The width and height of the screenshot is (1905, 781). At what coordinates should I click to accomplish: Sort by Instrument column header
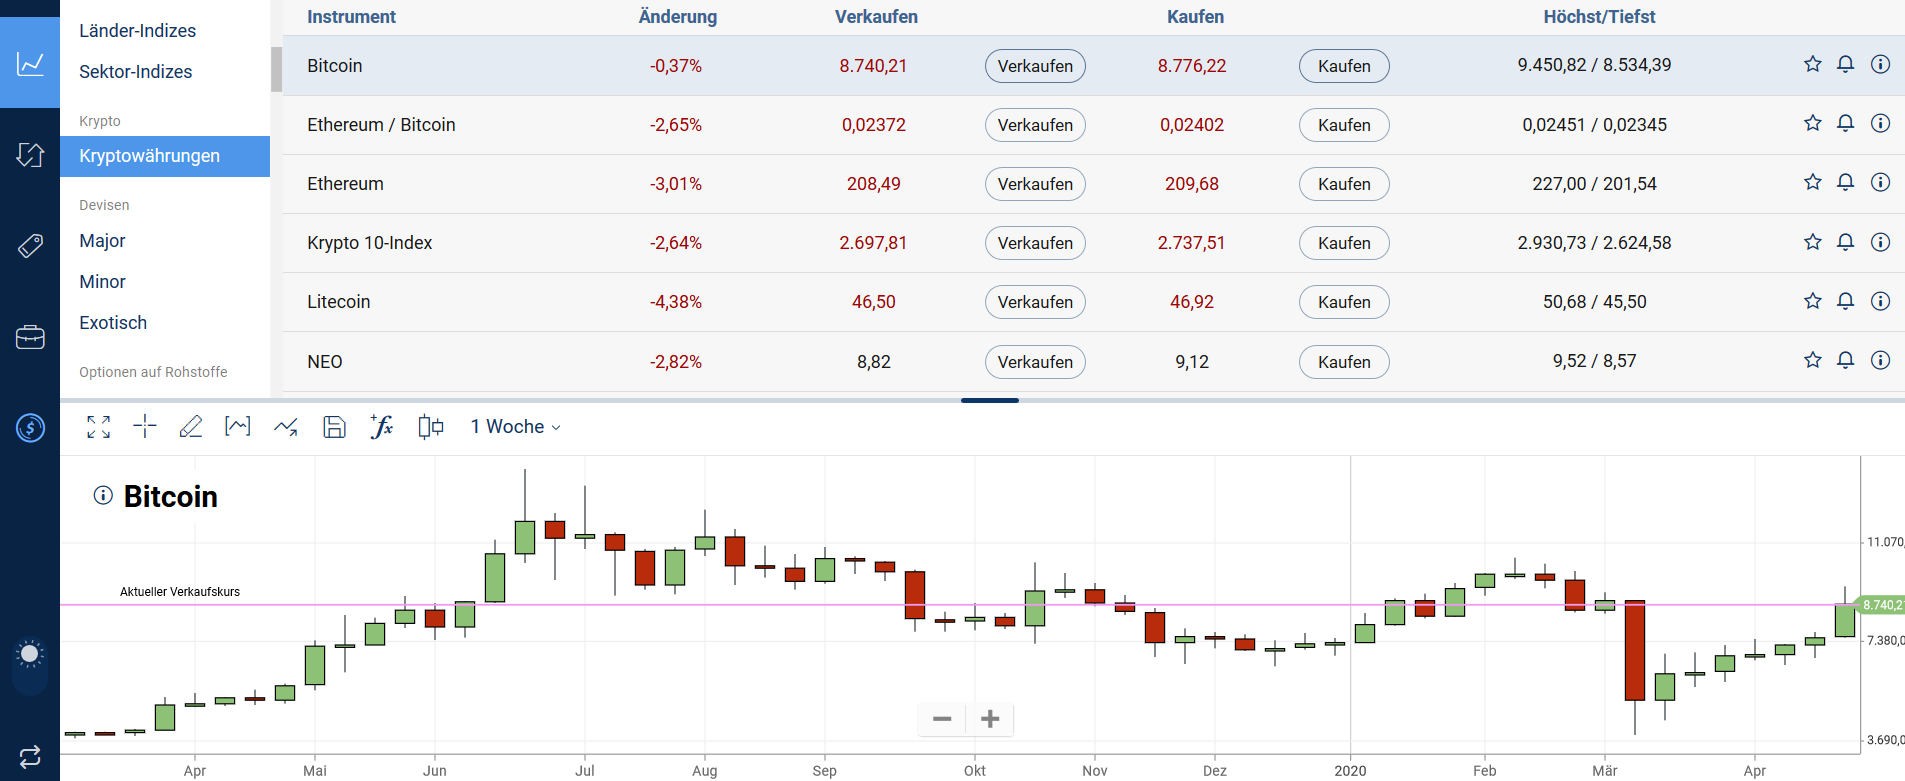(x=351, y=17)
